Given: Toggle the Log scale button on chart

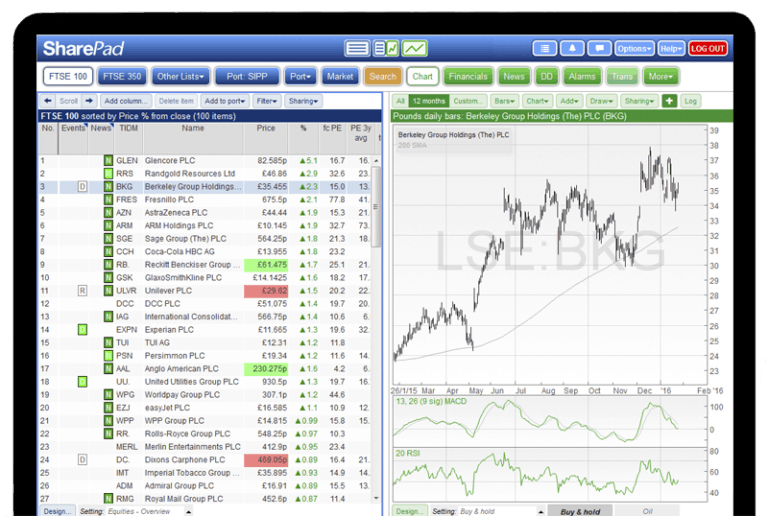Looking at the screenshot, I should [691, 101].
